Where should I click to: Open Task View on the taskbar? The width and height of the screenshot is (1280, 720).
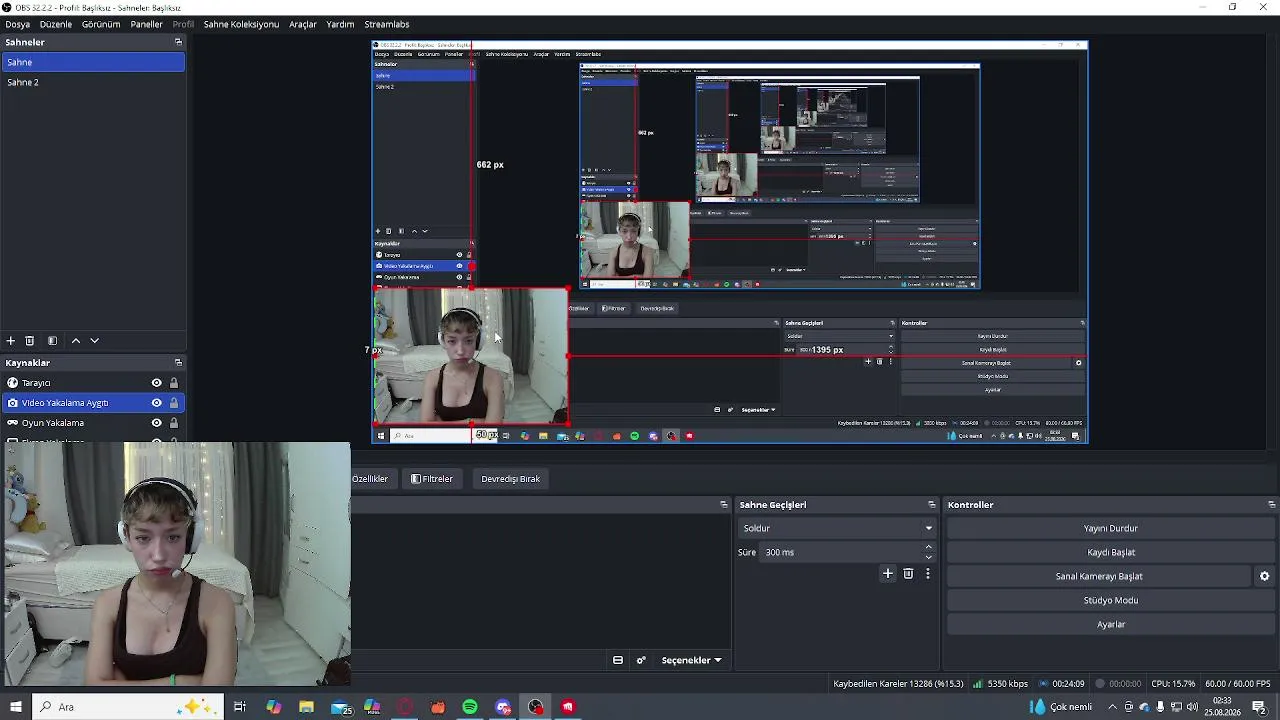pyautogui.click(x=240, y=707)
